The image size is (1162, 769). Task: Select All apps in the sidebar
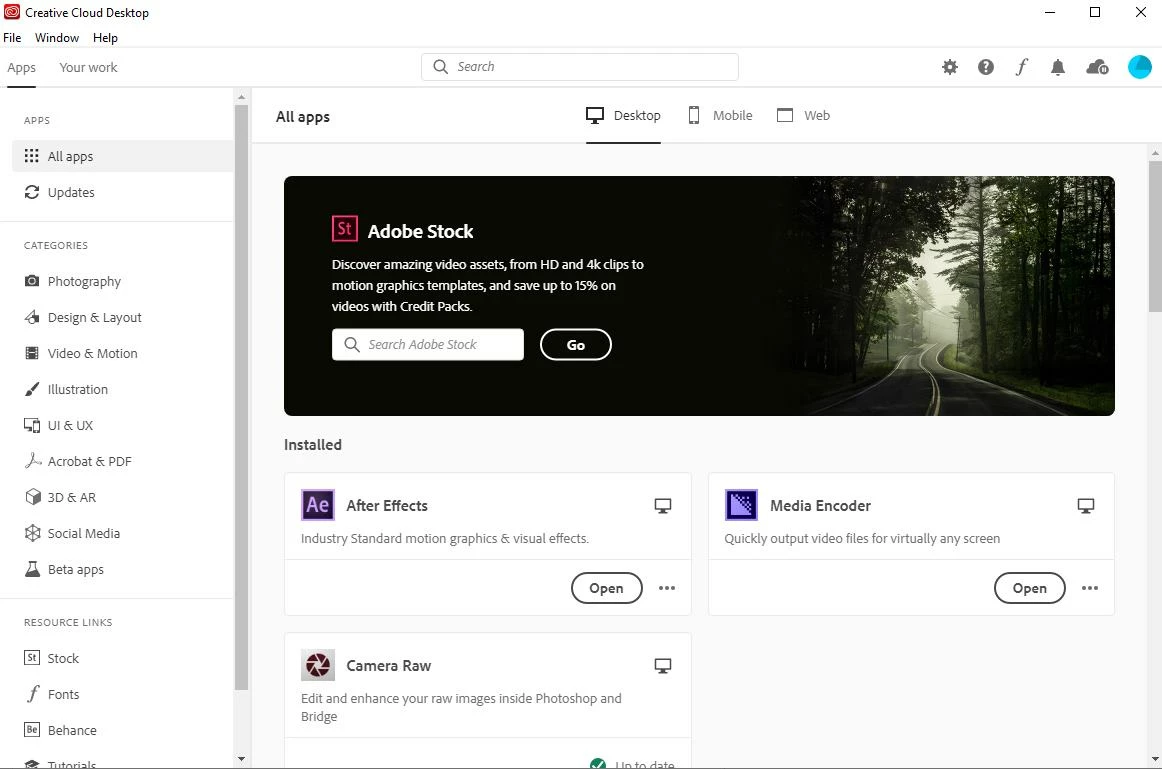(122, 156)
